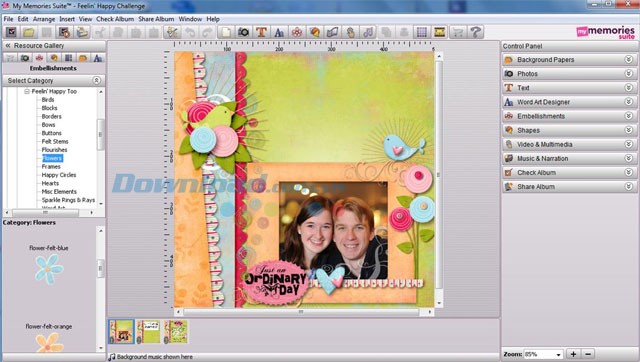The height and width of the screenshot is (362, 640).
Task: Click the yellow filmstrip toolbar icon
Action: 440,32
